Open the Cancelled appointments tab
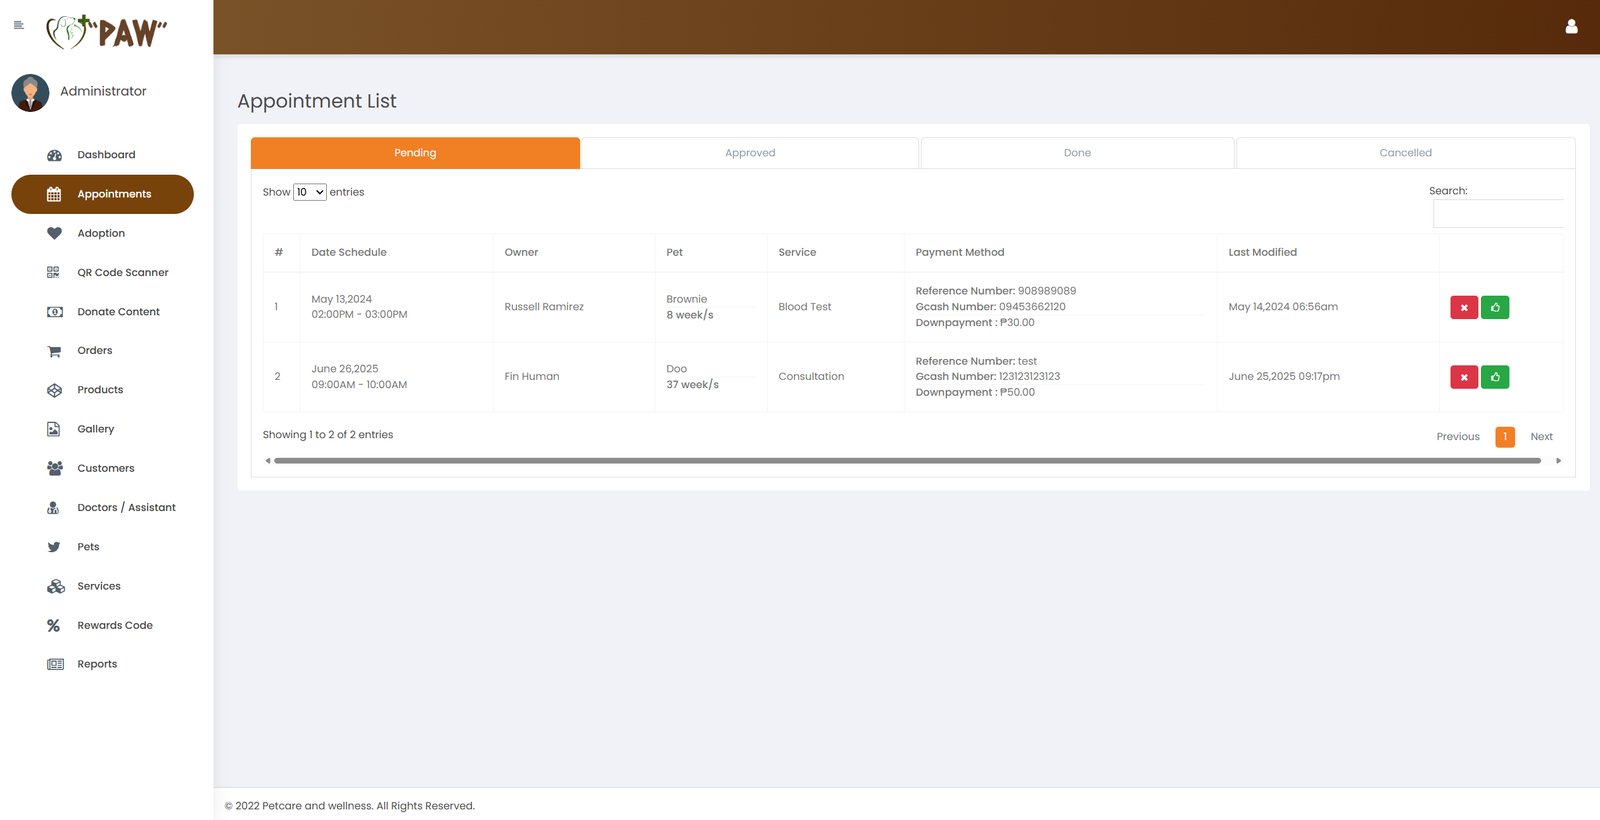Screen dimensions: 1600x820 [1405, 153]
